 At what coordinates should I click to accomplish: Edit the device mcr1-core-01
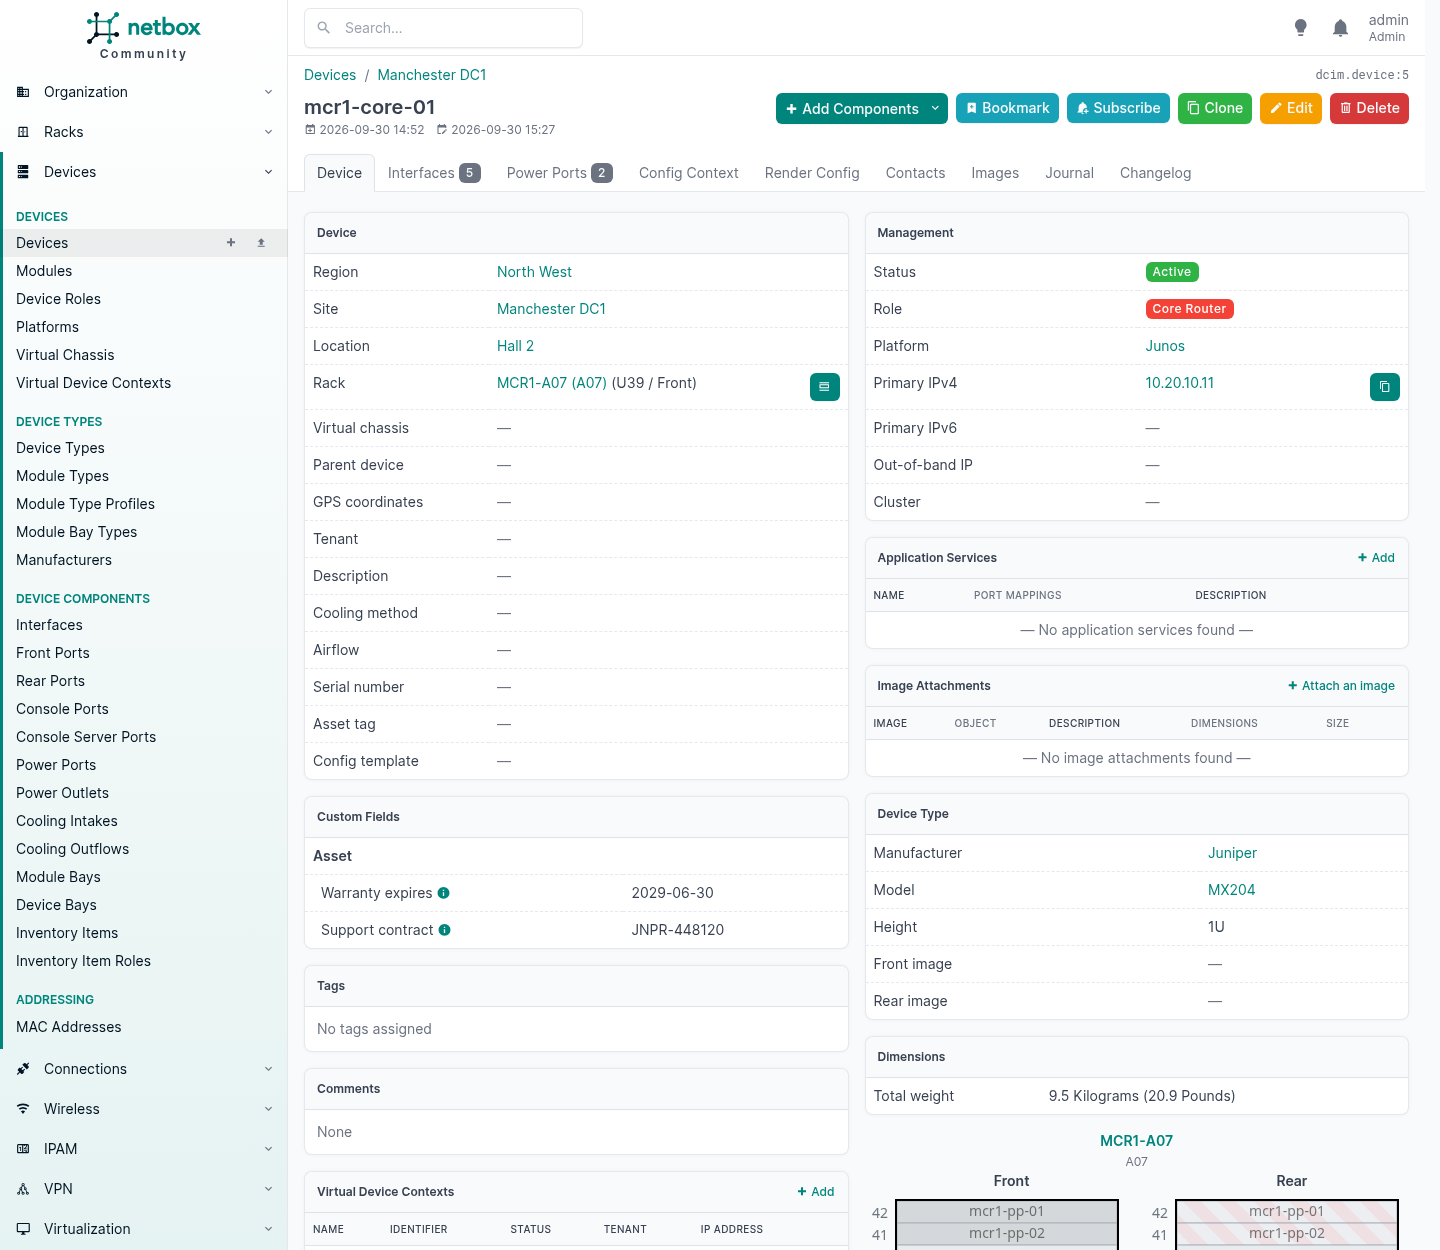(x=1291, y=108)
